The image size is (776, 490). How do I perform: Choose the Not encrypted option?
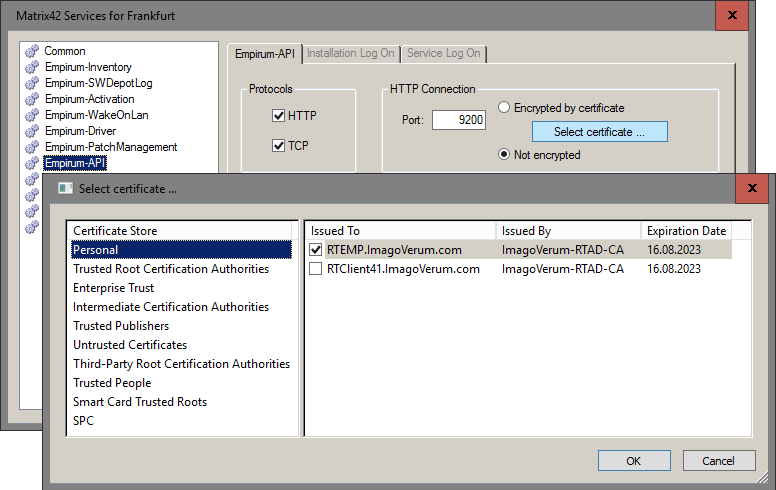click(504, 154)
